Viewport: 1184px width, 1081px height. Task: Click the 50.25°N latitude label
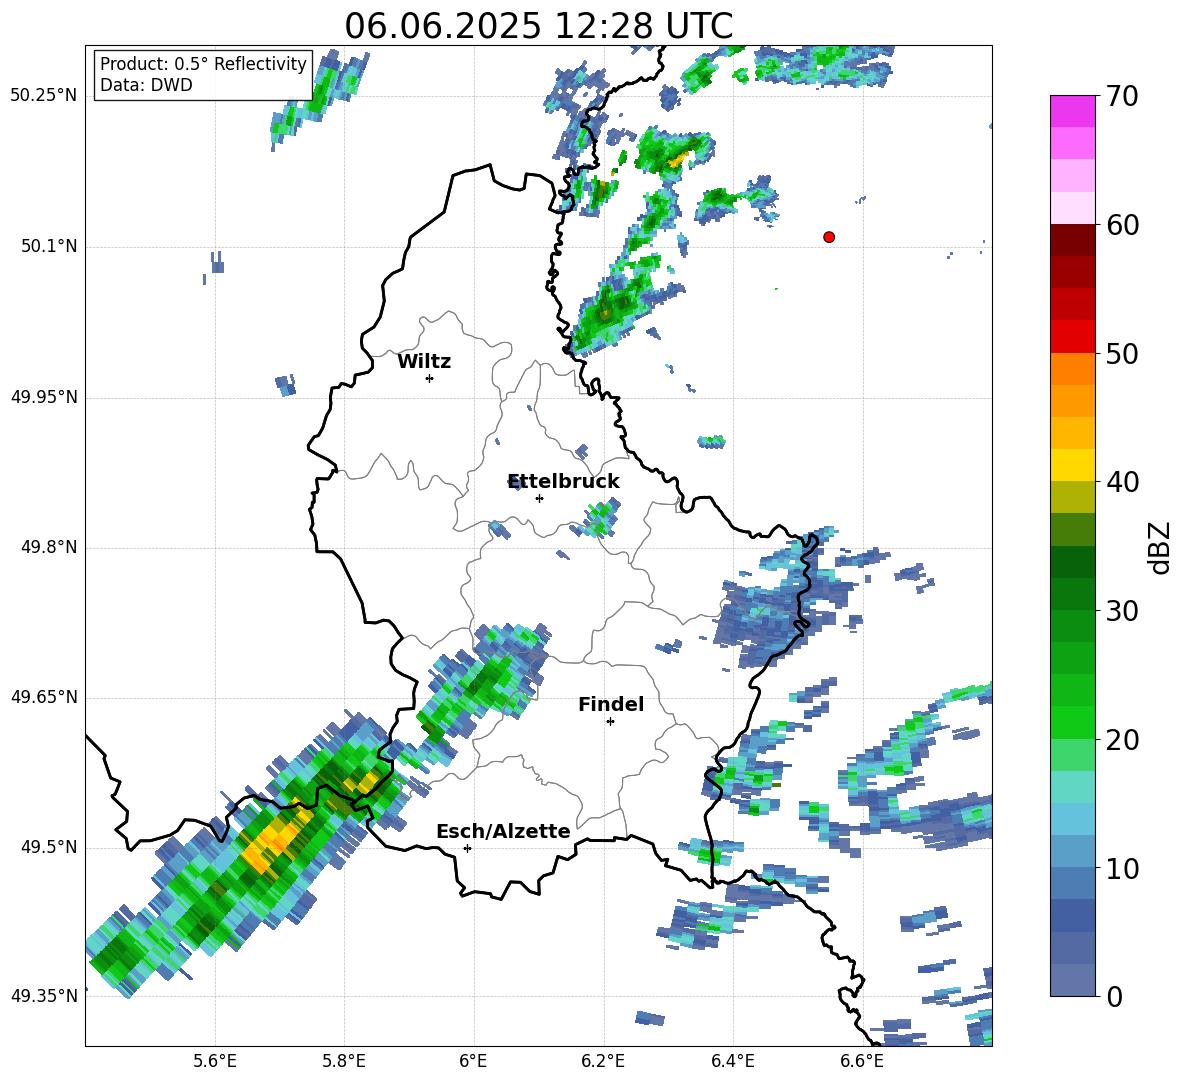point(44,96)
